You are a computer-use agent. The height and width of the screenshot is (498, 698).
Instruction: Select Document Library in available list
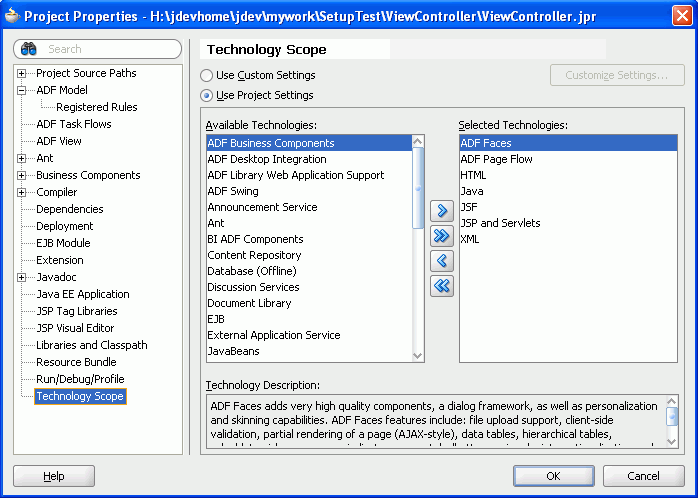[x=309, y=304]
